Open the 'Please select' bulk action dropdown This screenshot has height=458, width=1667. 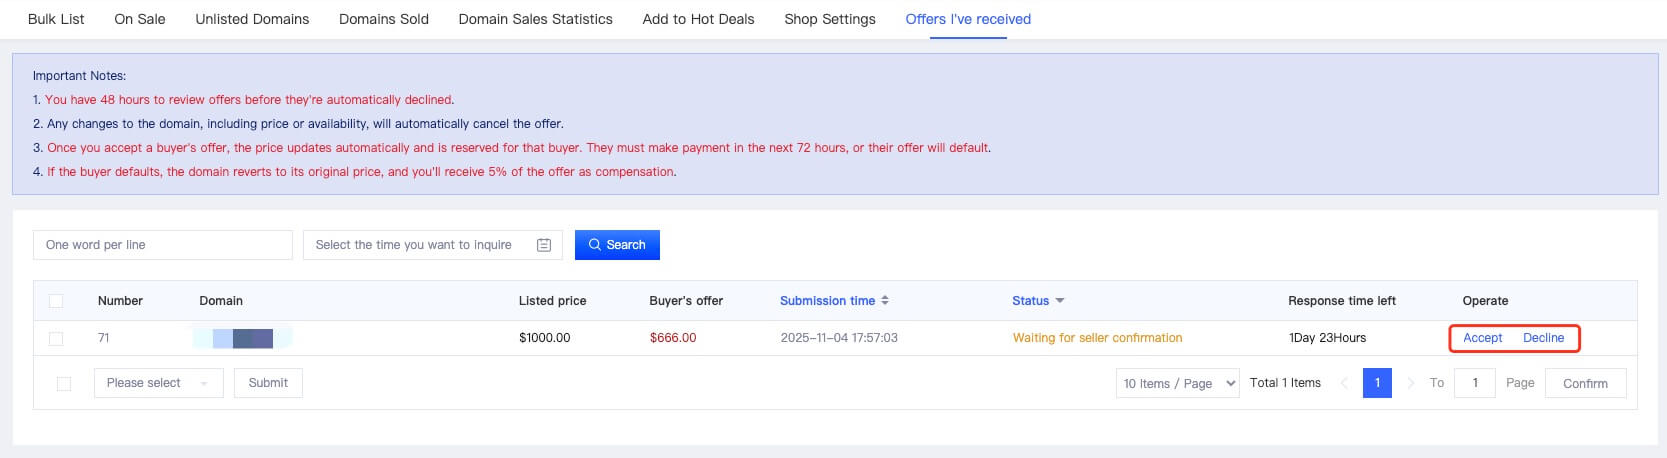(x=158, y=383)
